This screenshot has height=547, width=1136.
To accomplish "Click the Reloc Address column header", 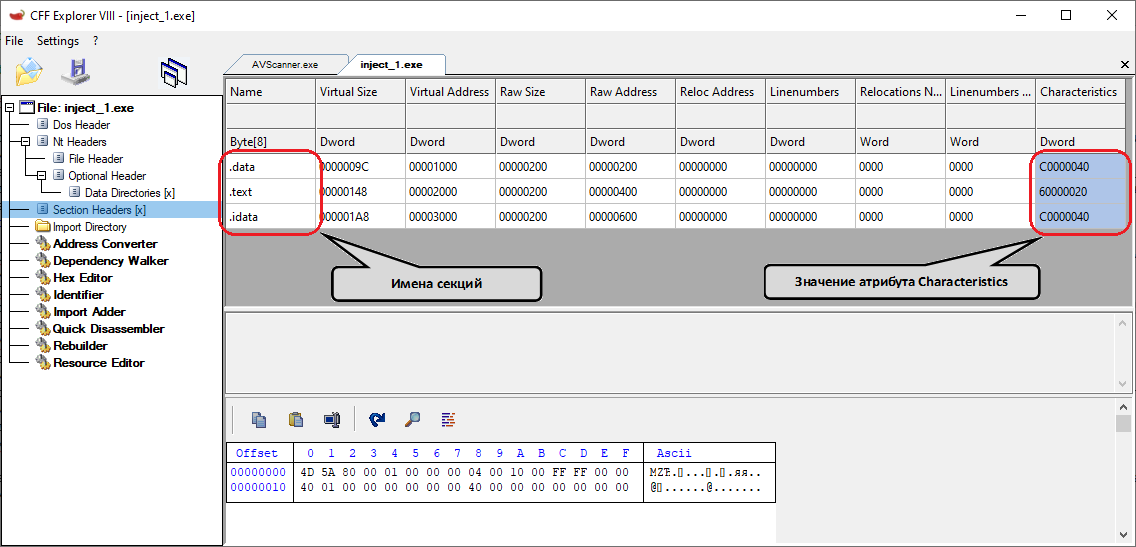I will coord(720,92).
